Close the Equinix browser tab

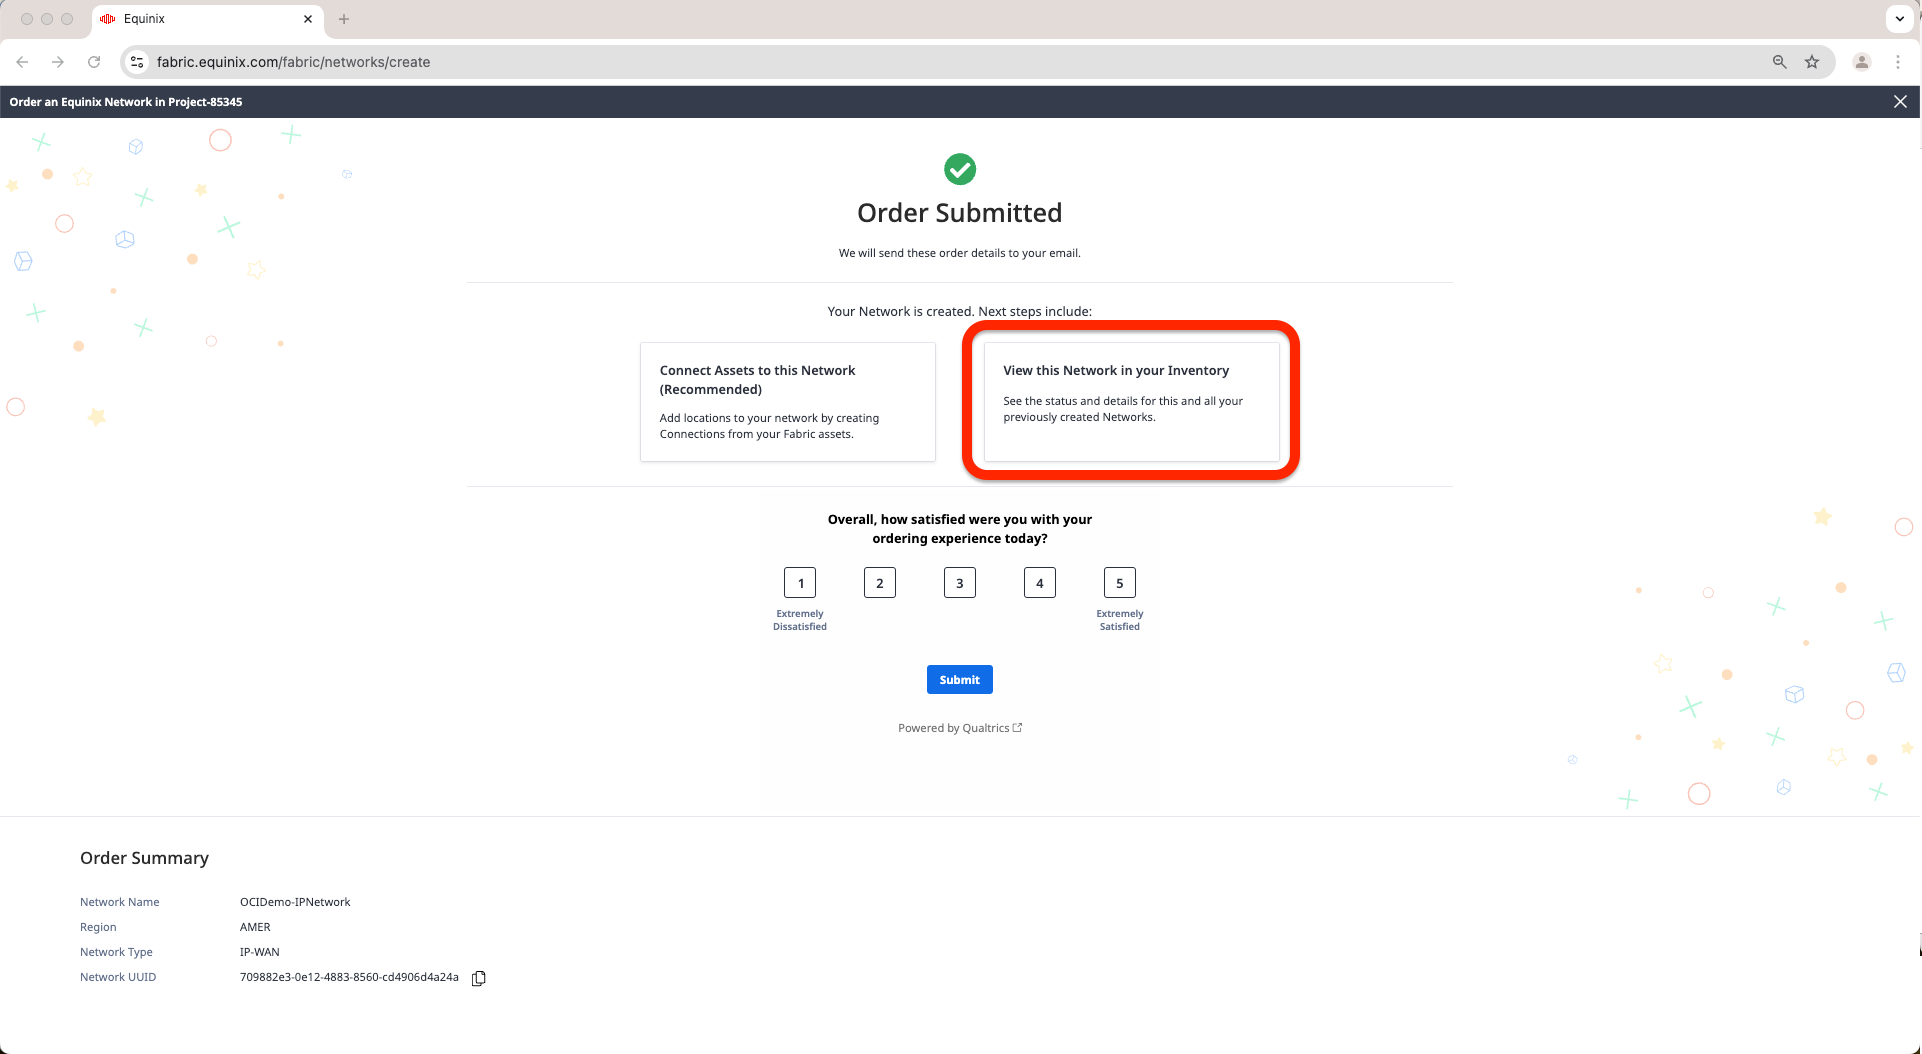point(308,19)
